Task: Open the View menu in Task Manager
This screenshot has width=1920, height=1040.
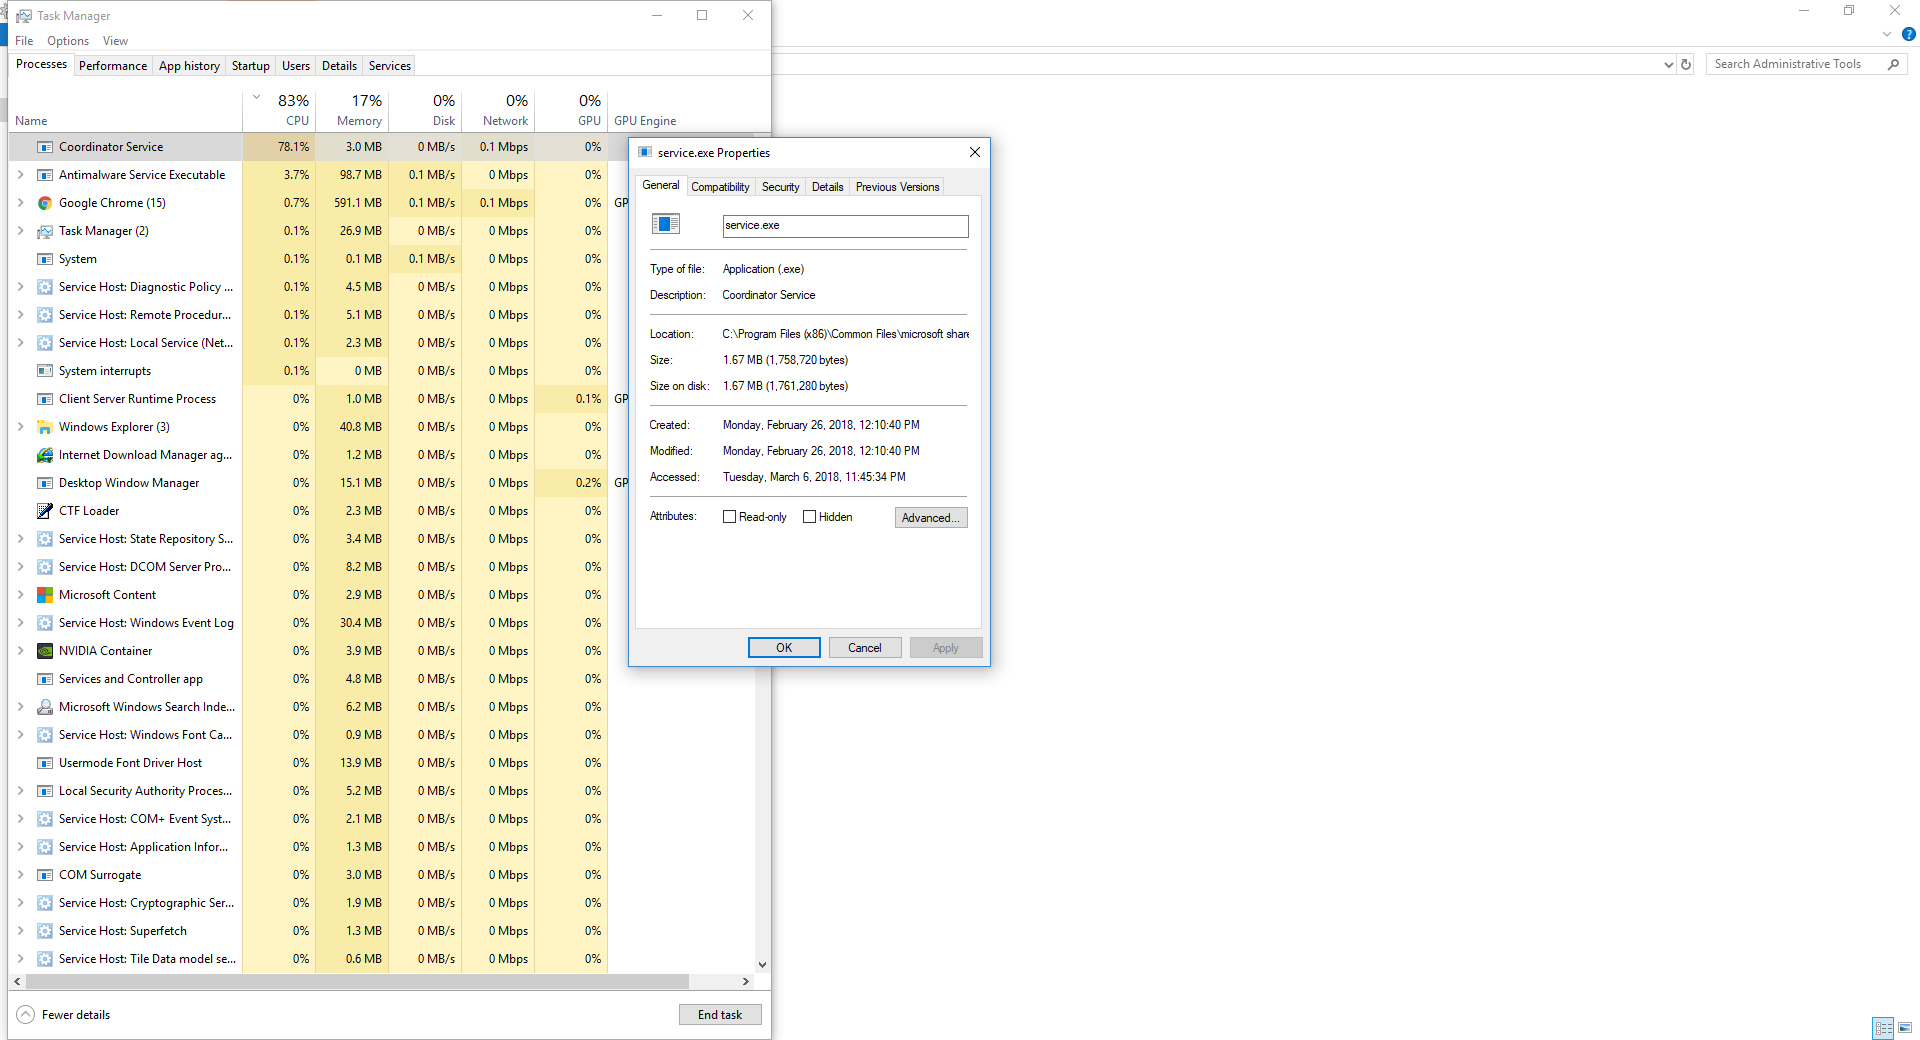Action: click(115, 41)
